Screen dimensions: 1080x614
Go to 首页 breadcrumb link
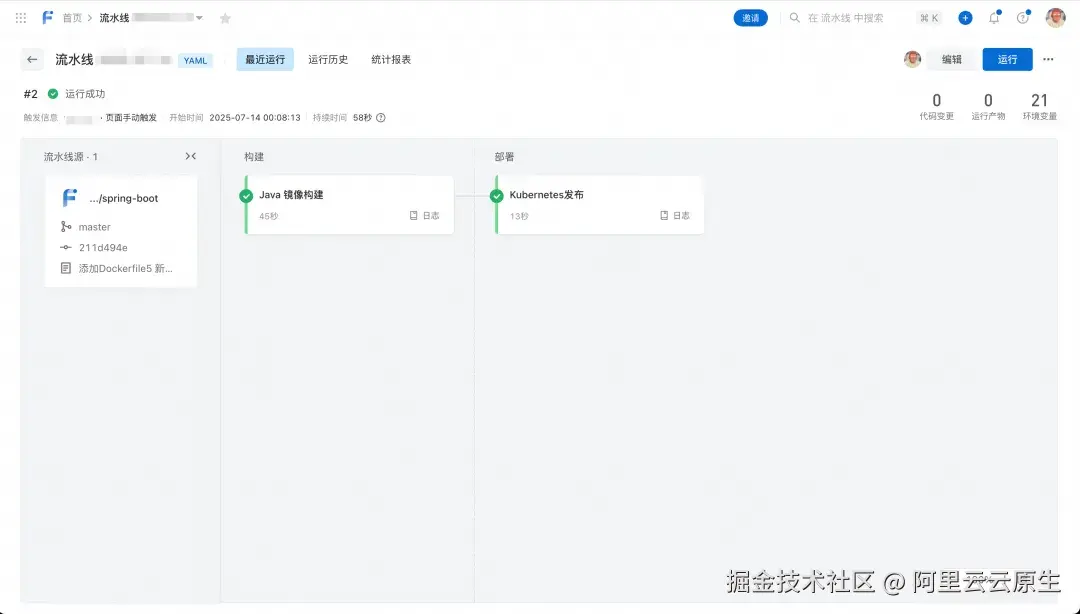click(x=72, y=18)
